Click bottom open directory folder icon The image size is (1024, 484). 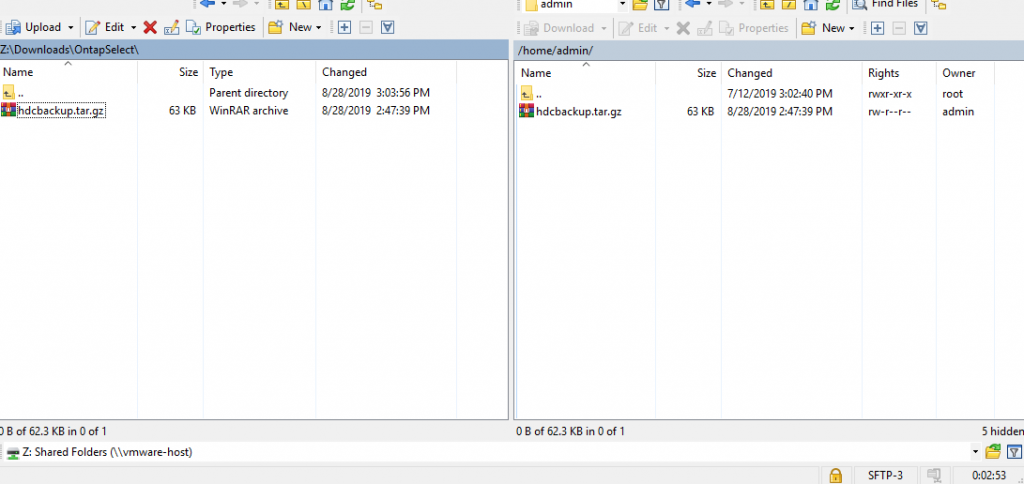[x=993, y=451]
